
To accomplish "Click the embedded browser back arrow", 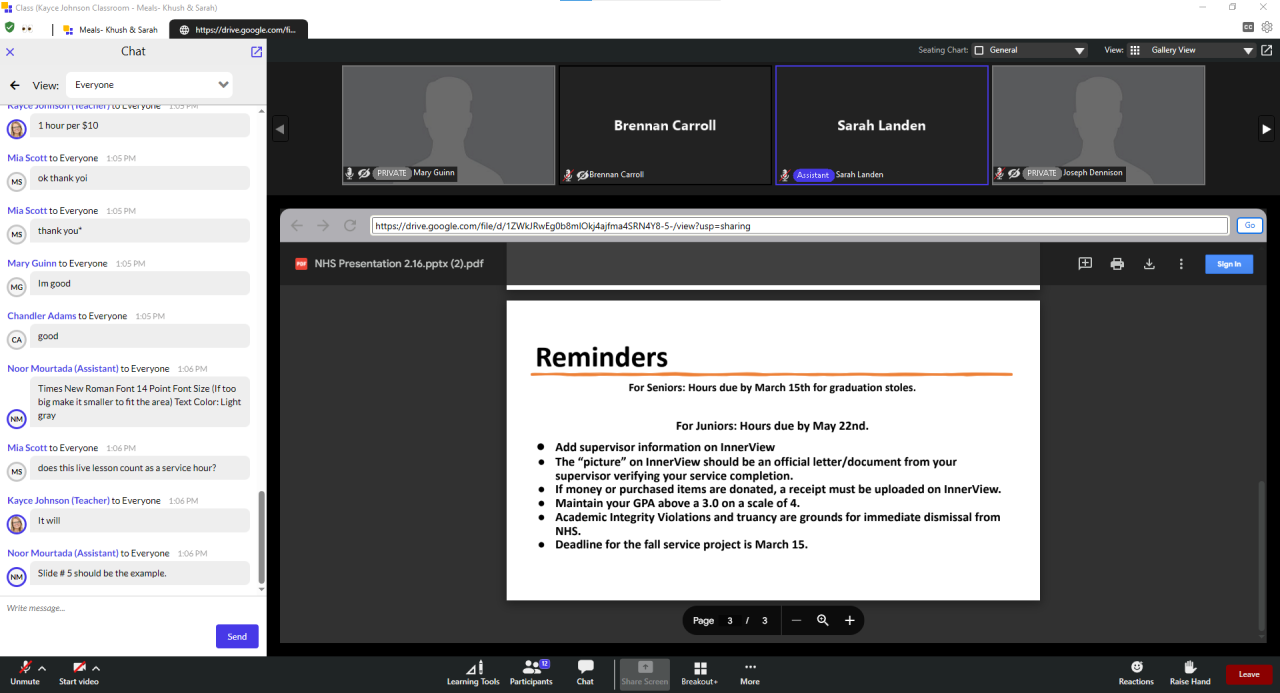I will 297,225.
